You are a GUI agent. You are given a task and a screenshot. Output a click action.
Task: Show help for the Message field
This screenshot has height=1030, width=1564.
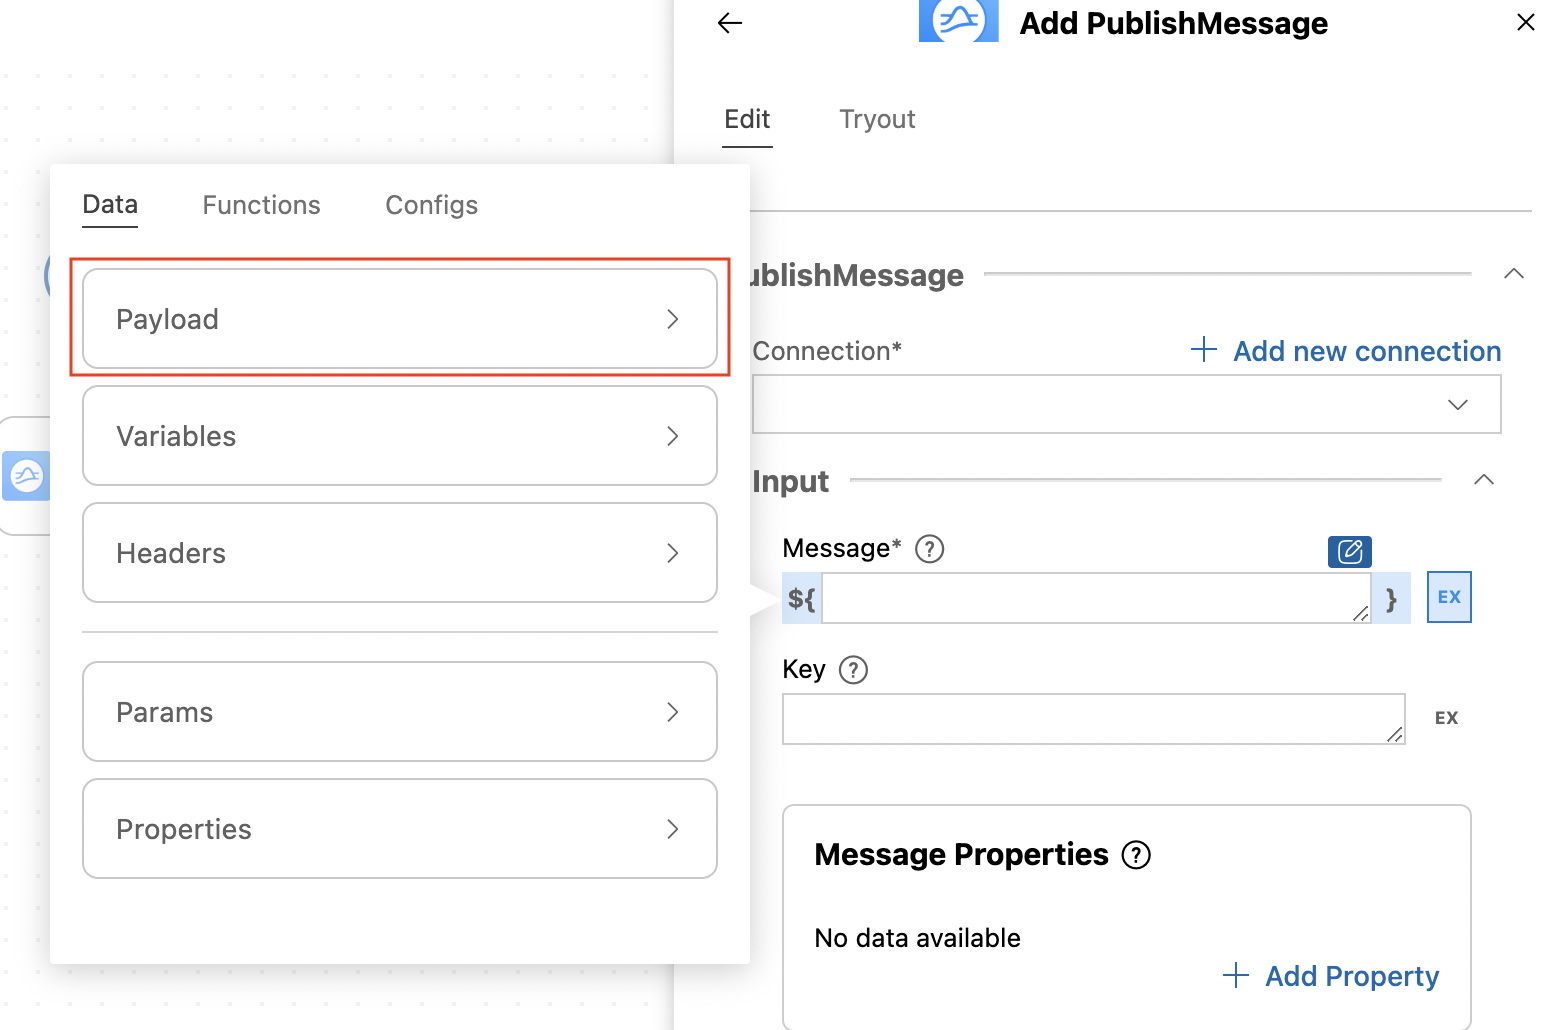930,549
